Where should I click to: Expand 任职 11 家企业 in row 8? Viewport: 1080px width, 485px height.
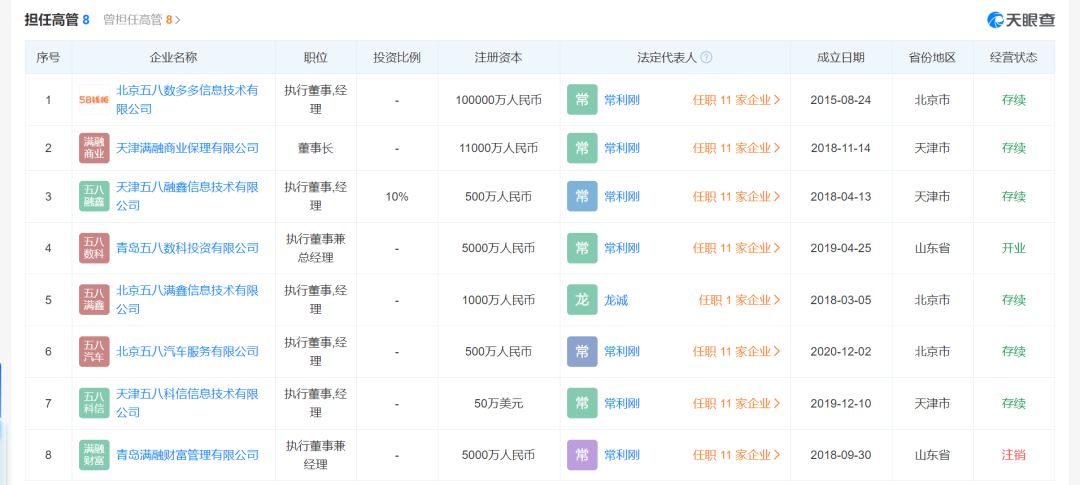(x=736, y=455)
